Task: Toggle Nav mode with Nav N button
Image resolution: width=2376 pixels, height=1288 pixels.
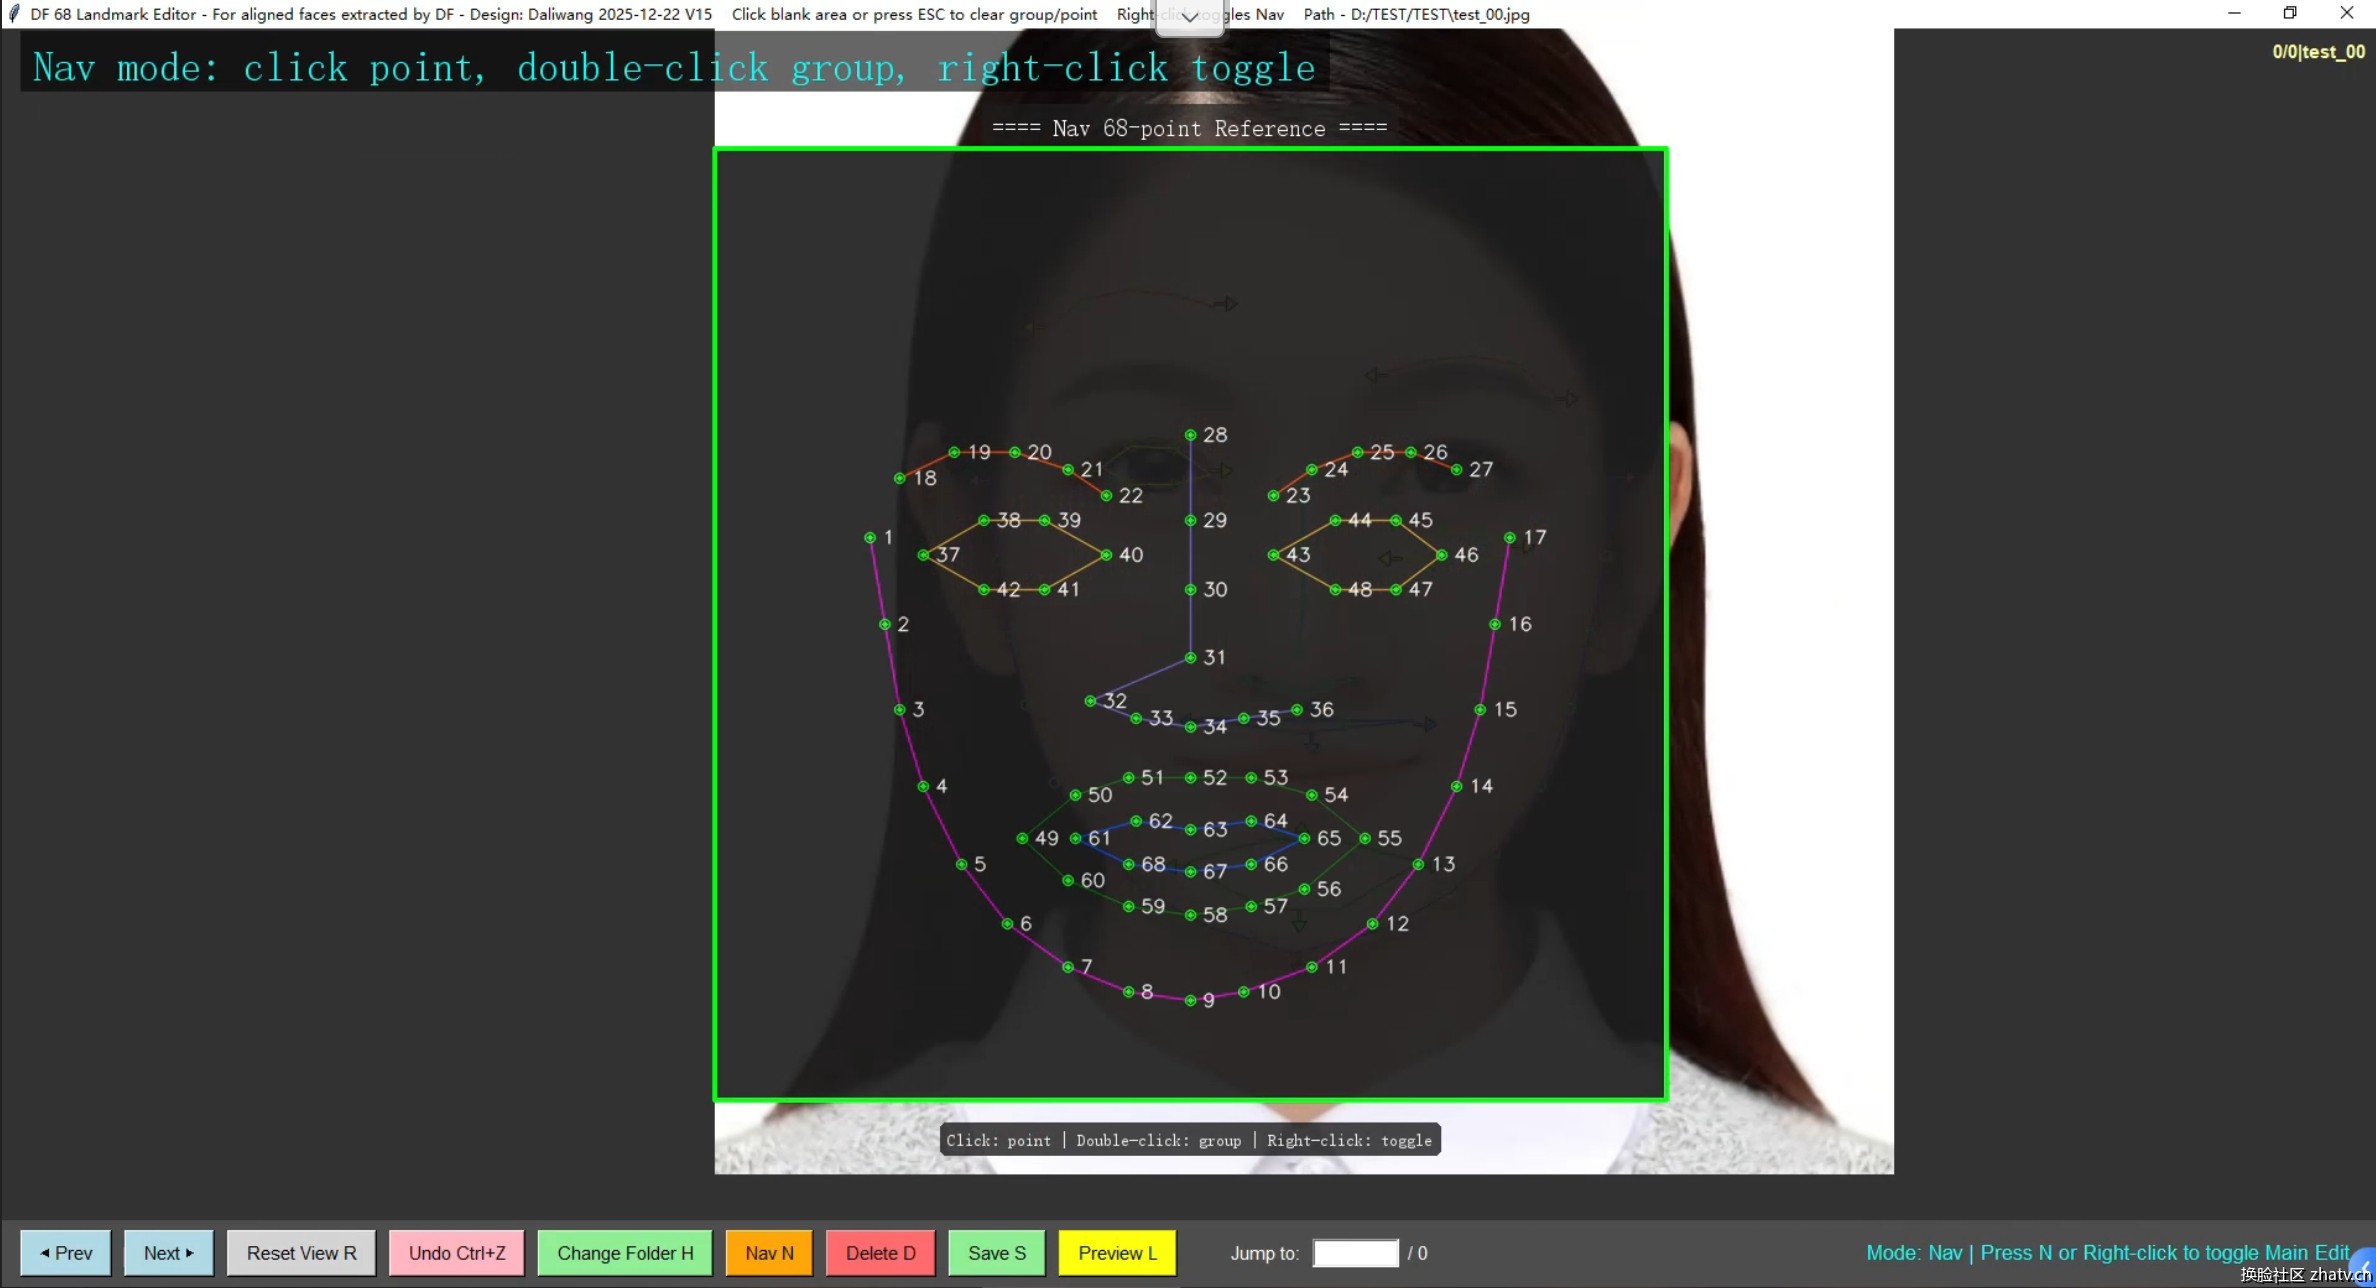Action: 769,1253
